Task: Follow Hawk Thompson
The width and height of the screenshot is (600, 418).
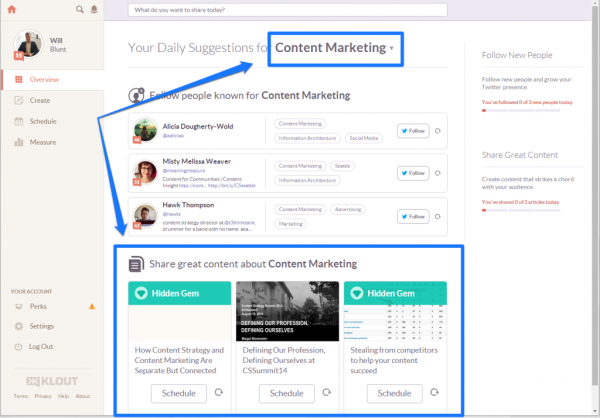Action: (413, 217)
